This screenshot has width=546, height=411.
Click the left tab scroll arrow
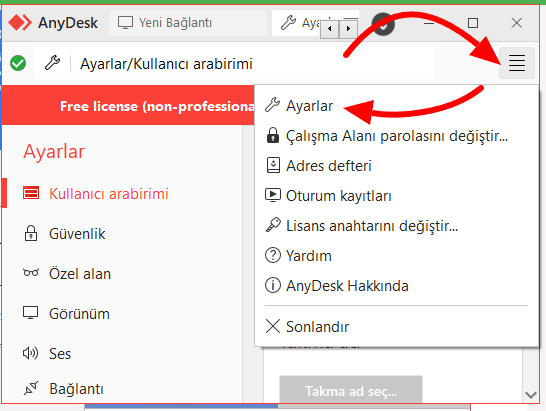point(329,29)
